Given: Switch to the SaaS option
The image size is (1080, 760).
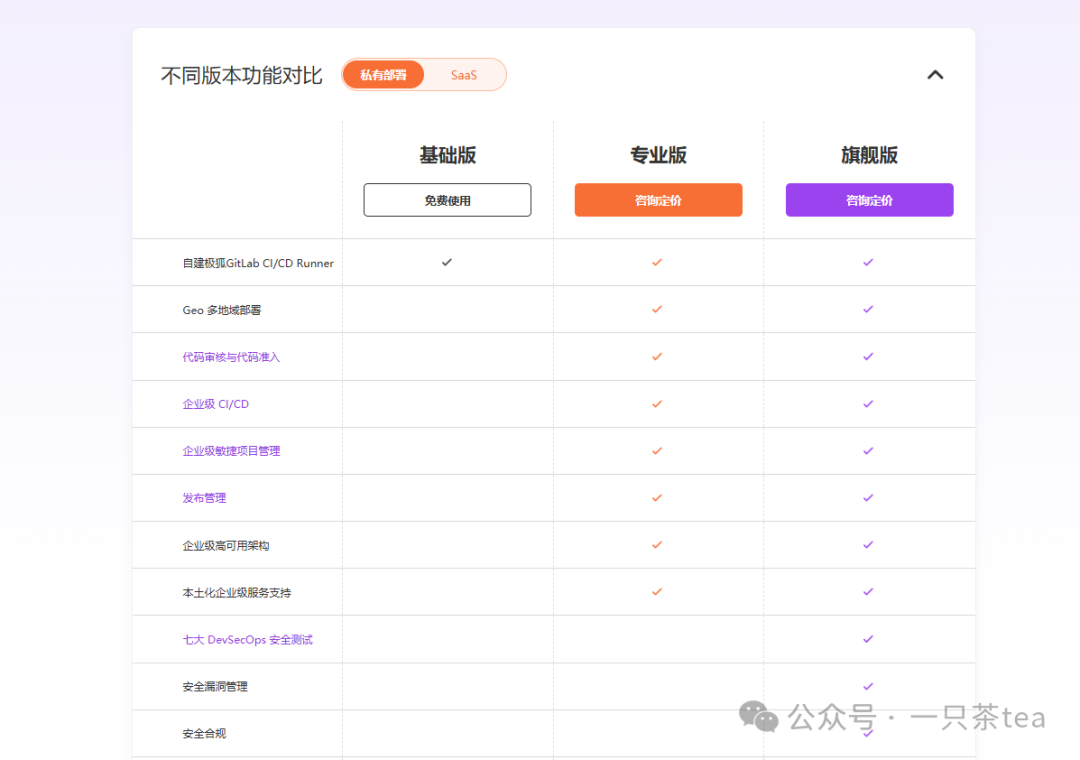Looking at the screenshot, I should click(x=464, y=74).
